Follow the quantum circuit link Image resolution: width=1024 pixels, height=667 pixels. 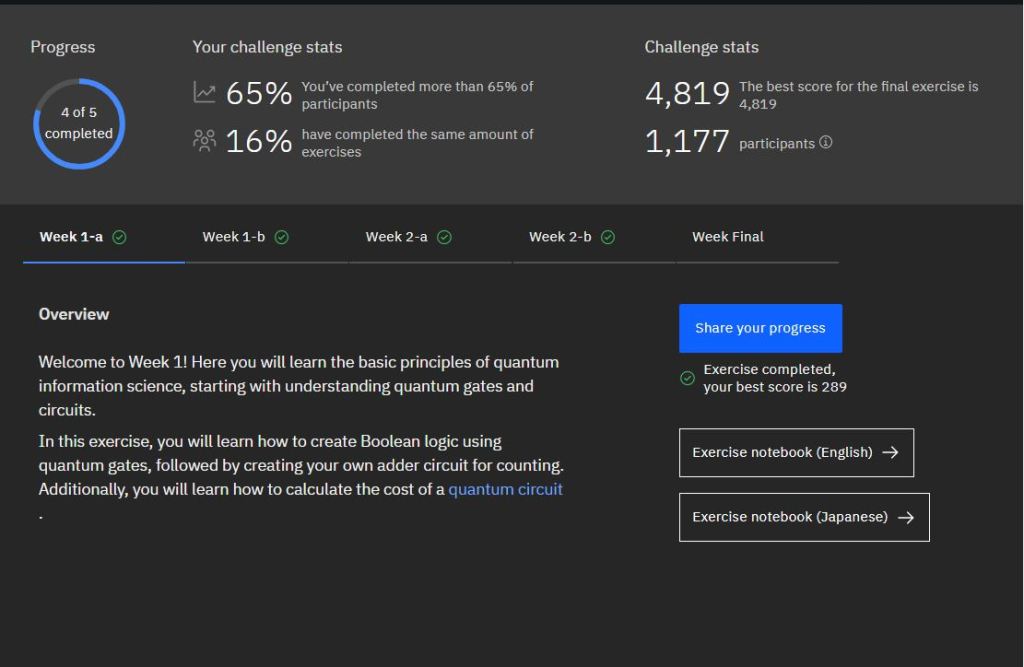tap(505, 489)
